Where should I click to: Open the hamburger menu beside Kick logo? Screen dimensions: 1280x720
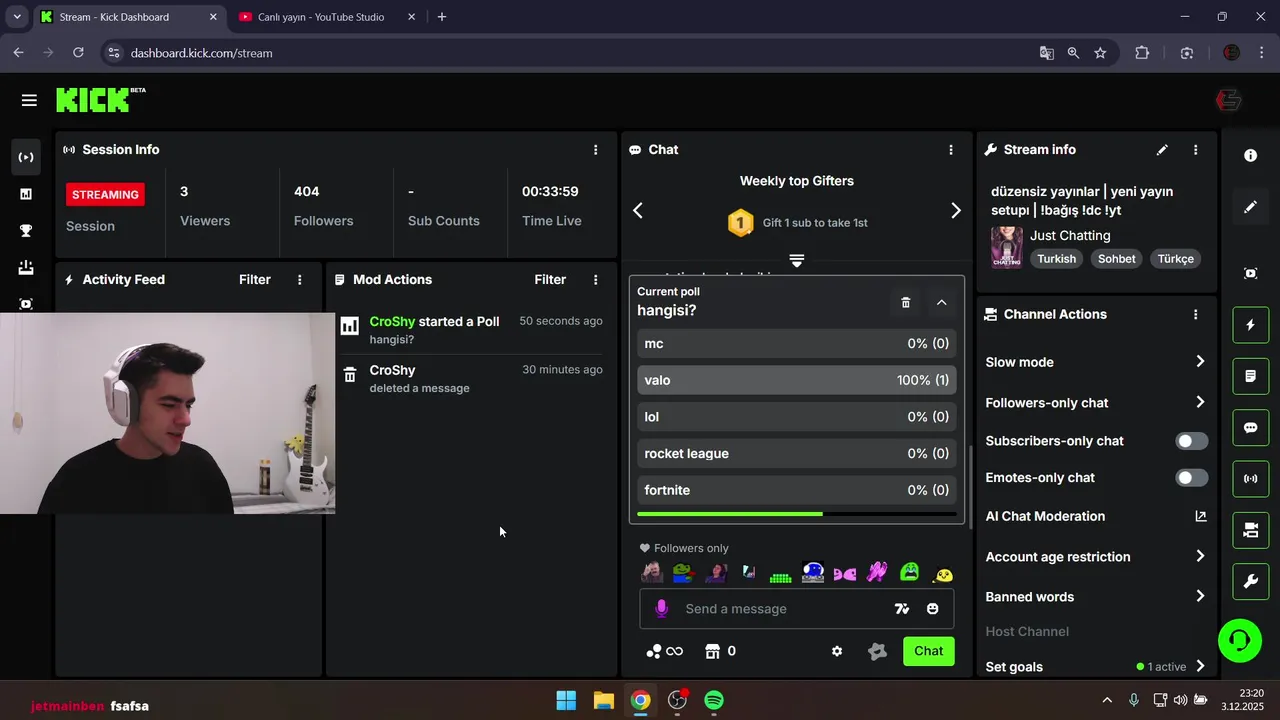(x=29, y=100)
